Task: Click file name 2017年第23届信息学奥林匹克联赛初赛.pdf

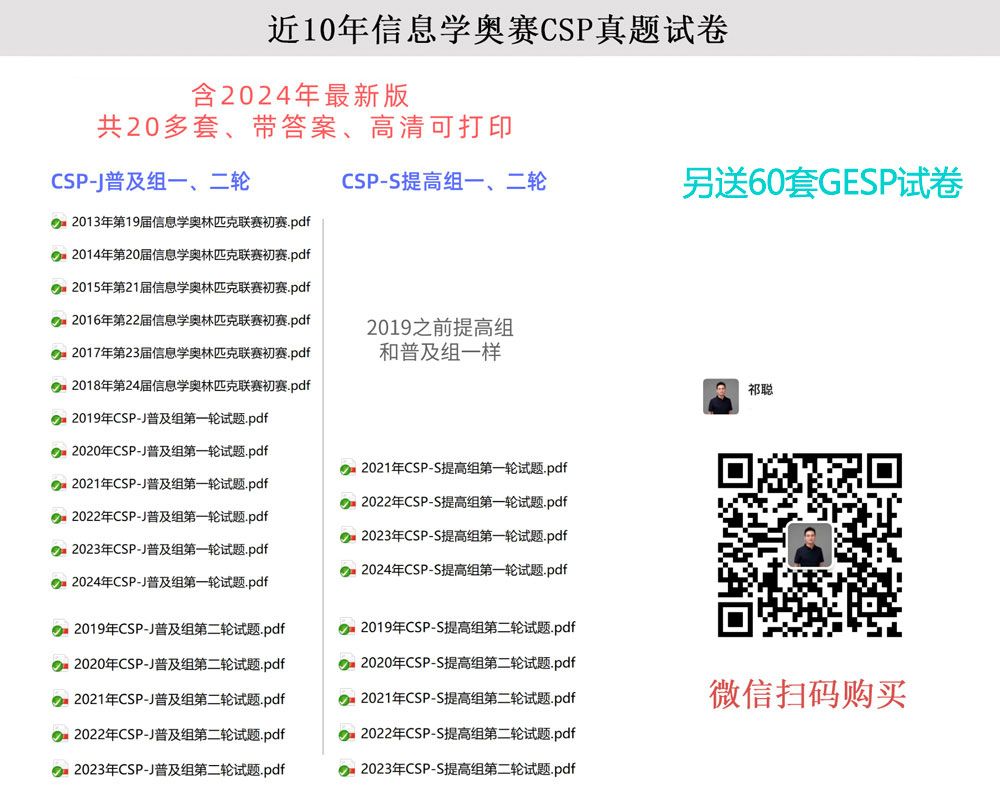Action: 191,353
